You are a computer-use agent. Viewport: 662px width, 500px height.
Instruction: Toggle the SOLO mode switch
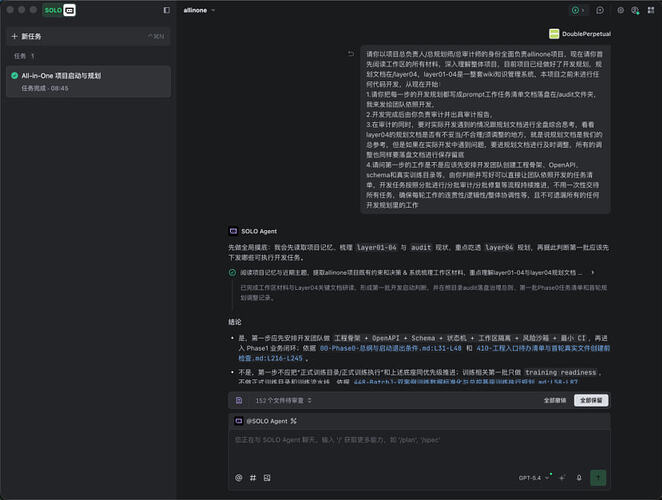click(x=59, y=10)
